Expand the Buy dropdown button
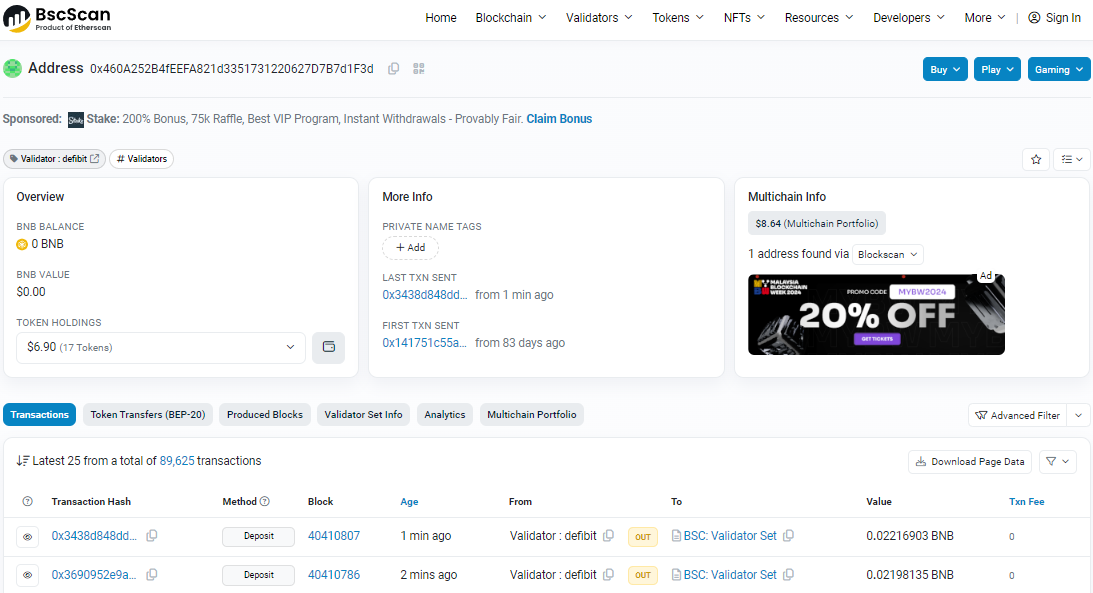Image resolution: width=1093 pixels, height=593 pixels. 945,70
